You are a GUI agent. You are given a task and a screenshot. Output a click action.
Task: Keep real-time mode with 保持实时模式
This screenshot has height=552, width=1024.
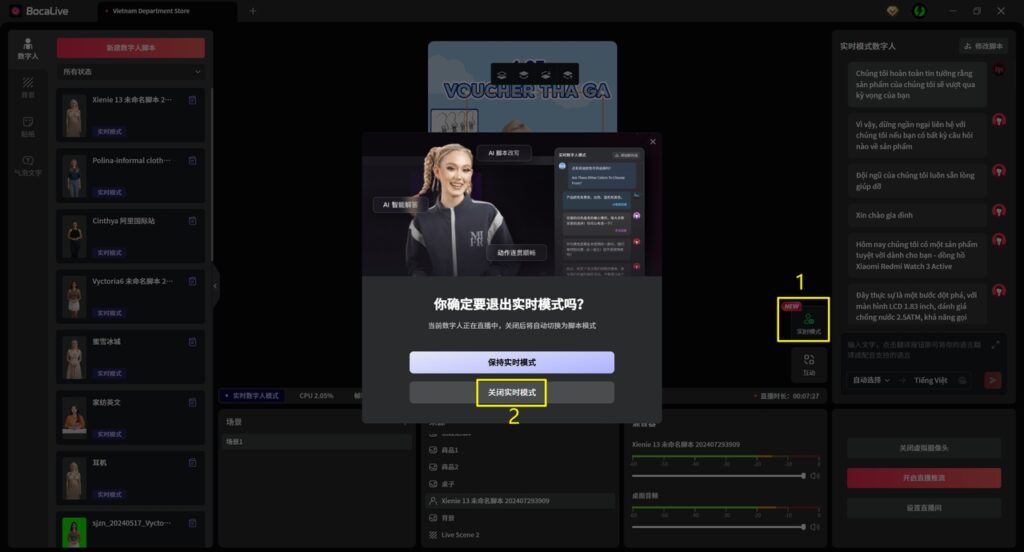(x=511, y=363)
